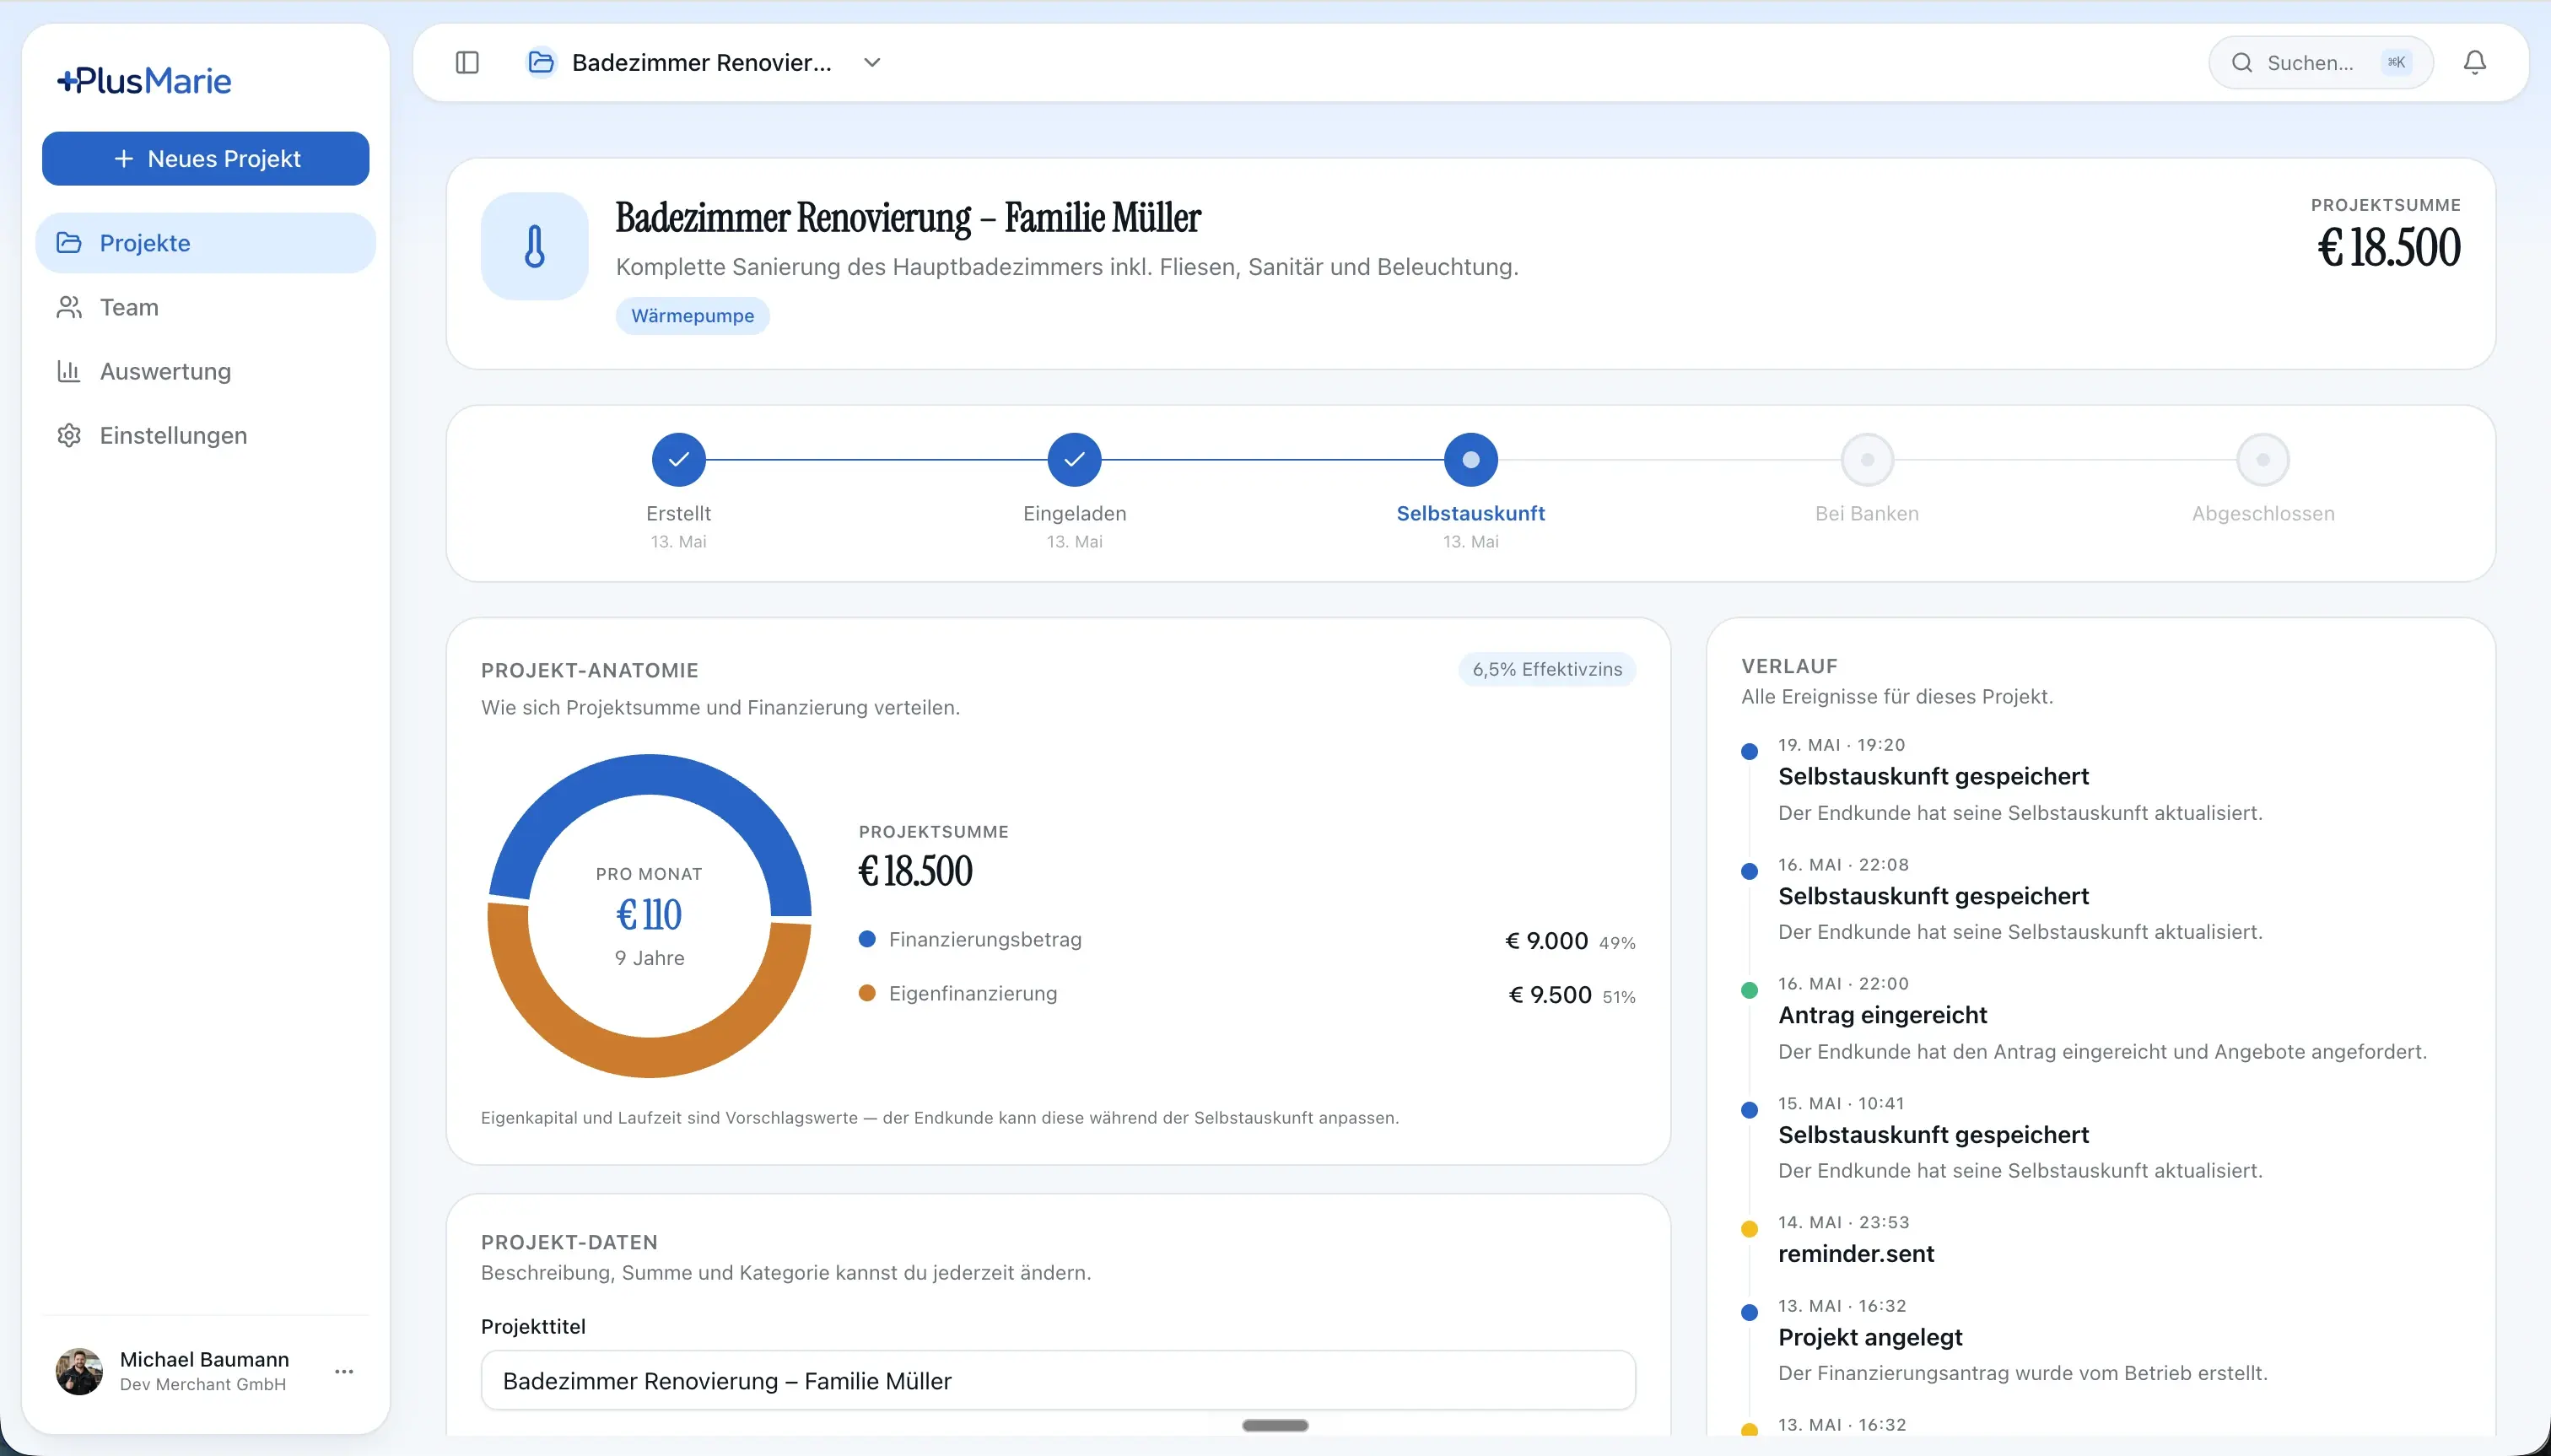Viewport: 2551px width, 1456px height.
Task: Click the € 9.500 amount
Action: 1549,995
